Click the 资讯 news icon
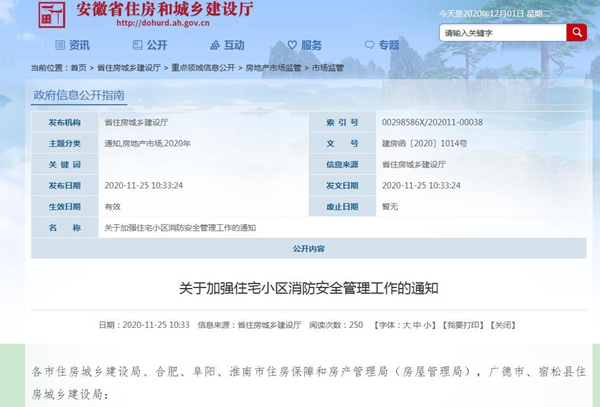Screen dimensions: 600x407 point(58,45)
